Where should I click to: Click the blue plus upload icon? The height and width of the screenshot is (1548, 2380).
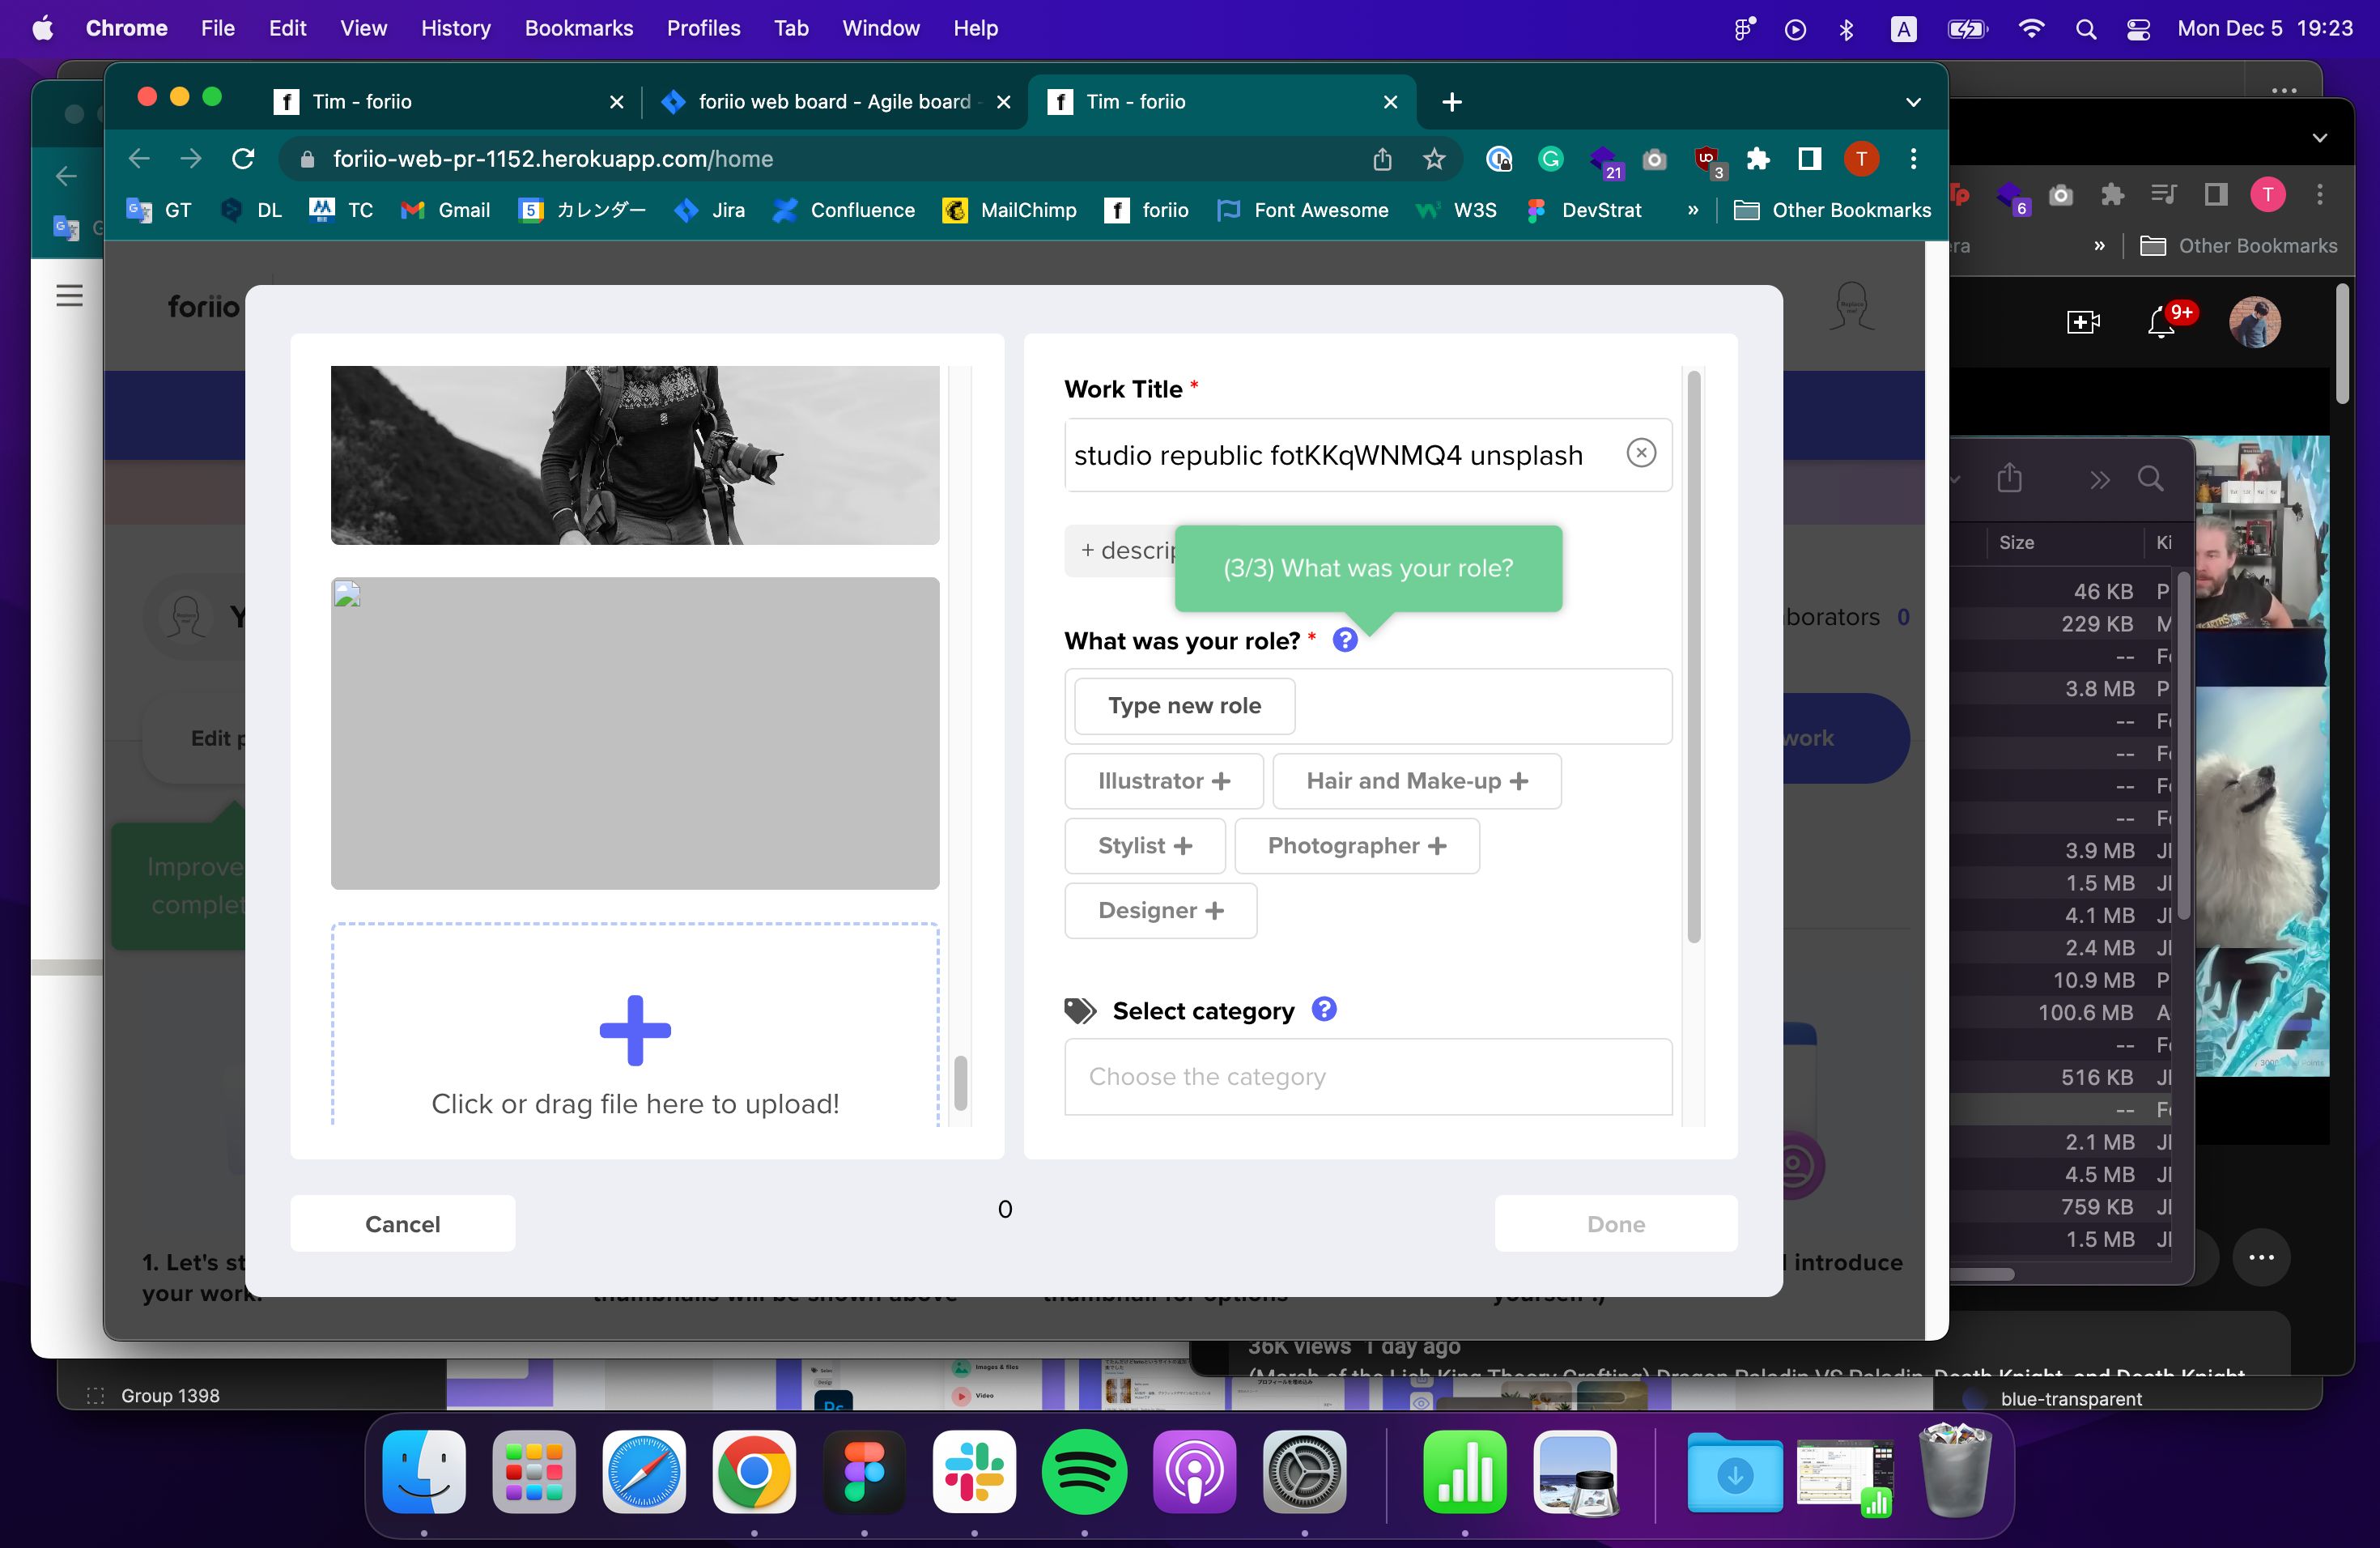(x=635, y=1030)
